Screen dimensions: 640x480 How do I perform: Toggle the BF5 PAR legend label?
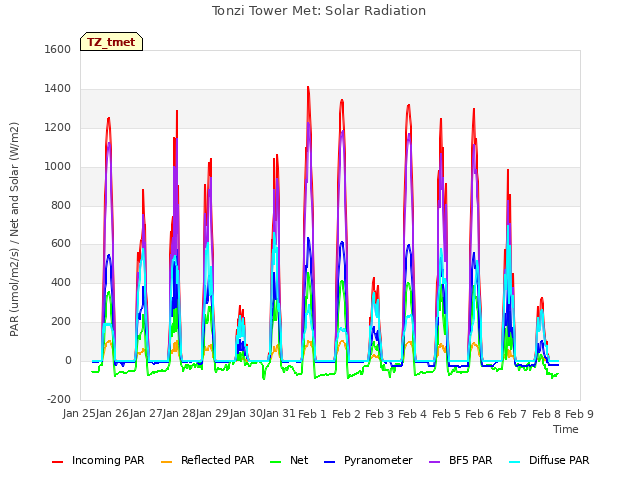tap(471, 460)
